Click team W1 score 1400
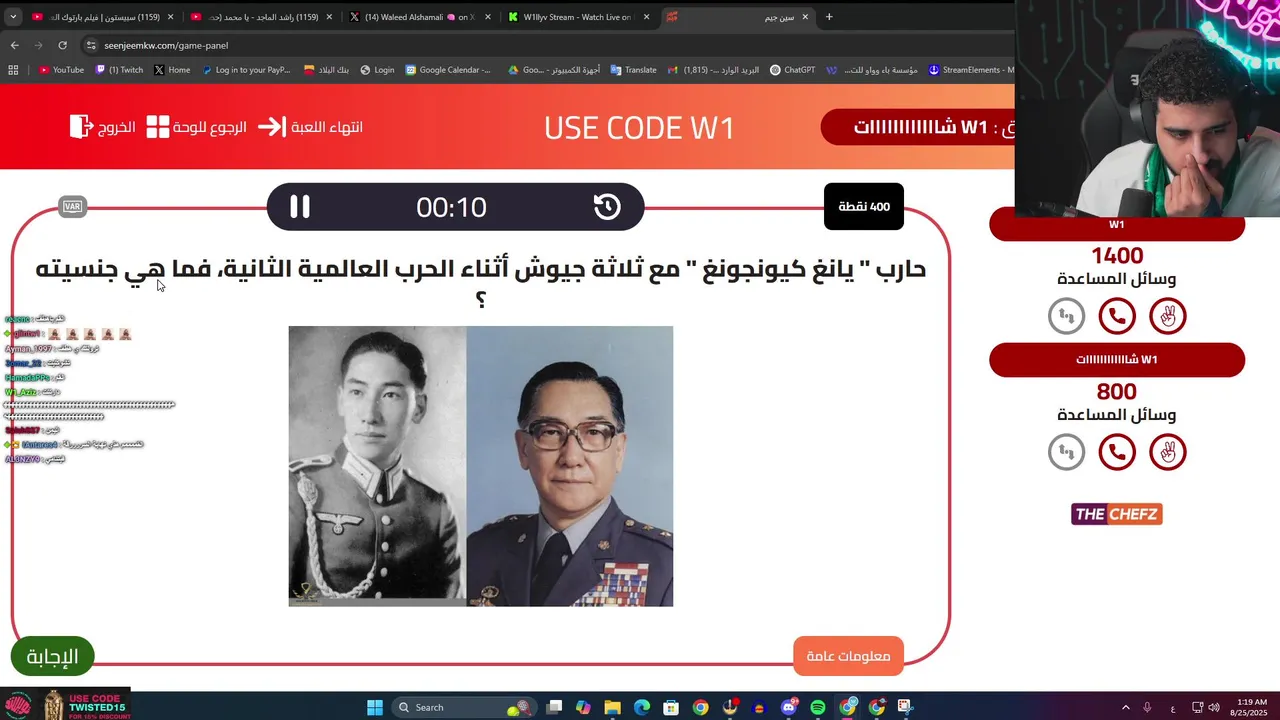The image size is (1280, 720). point(1117,256)
